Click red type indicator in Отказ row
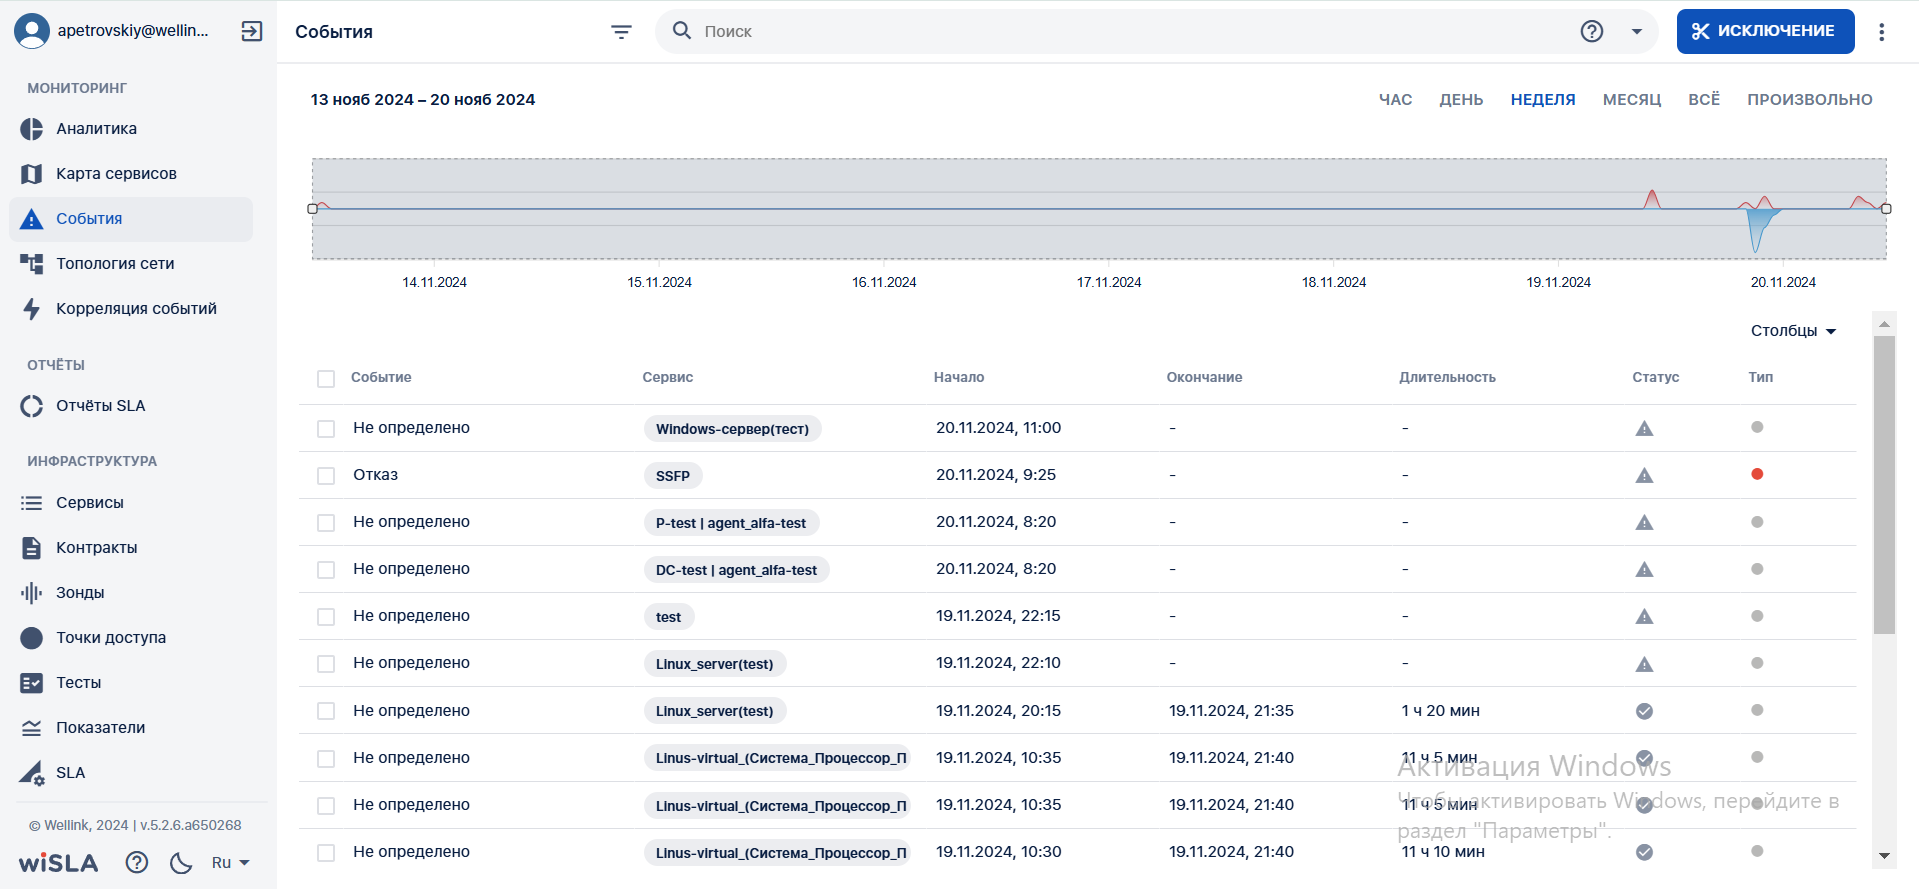The height and width of the screenshot is (889, 1919). pyautogui.click(x=1757, y=474)
